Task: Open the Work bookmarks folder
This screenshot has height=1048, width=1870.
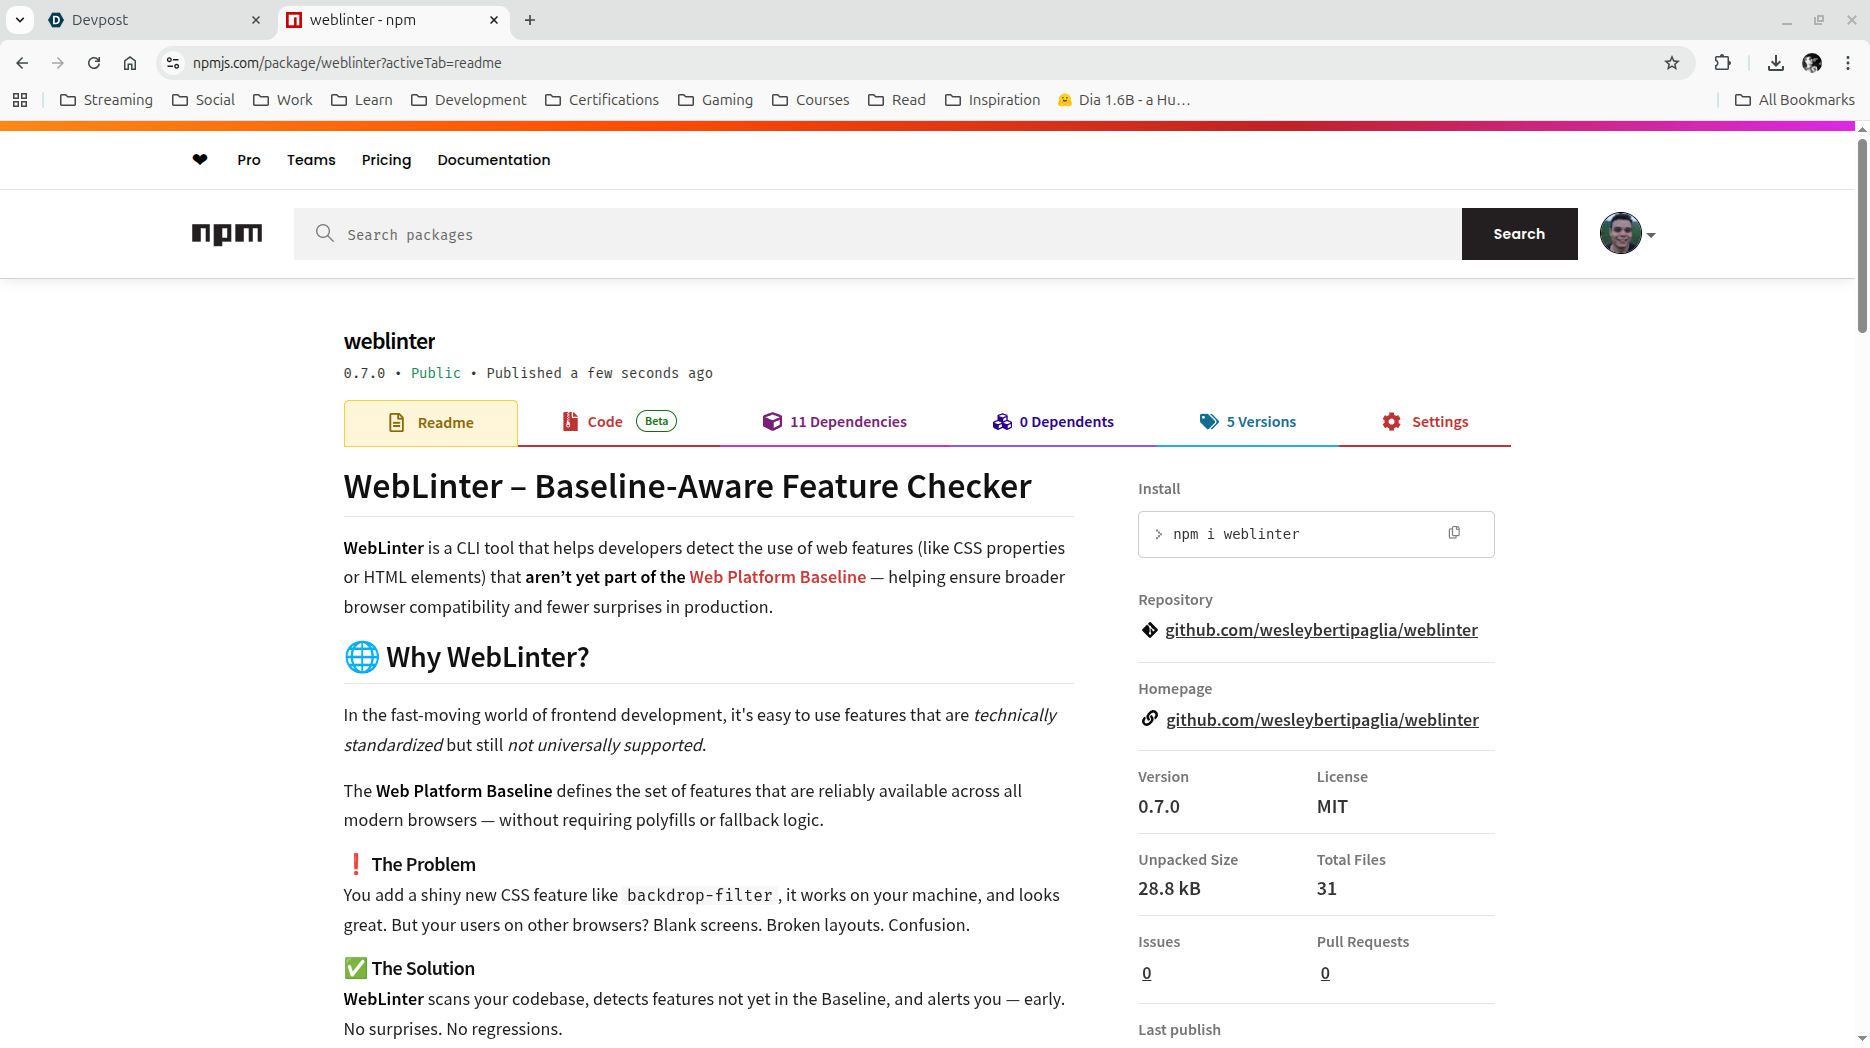Action: point(283,100)
